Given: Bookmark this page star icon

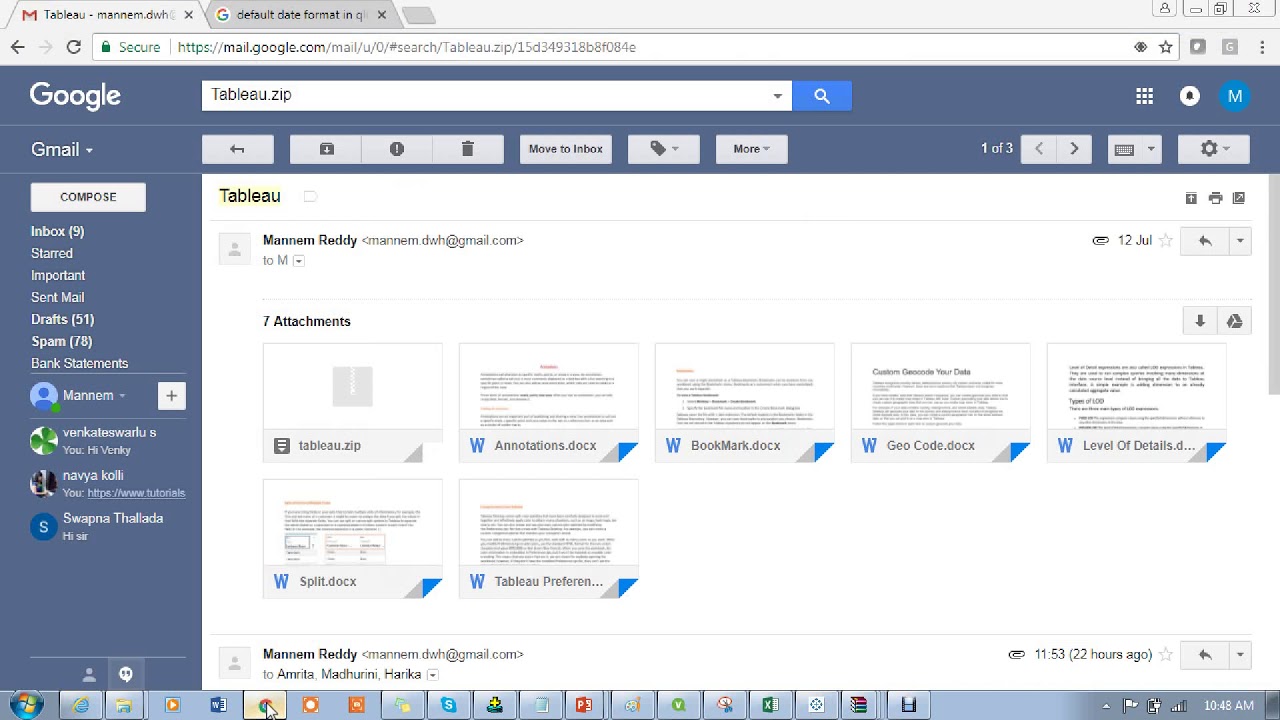Looking at the screenshot, I should (x=1166, y=47).
